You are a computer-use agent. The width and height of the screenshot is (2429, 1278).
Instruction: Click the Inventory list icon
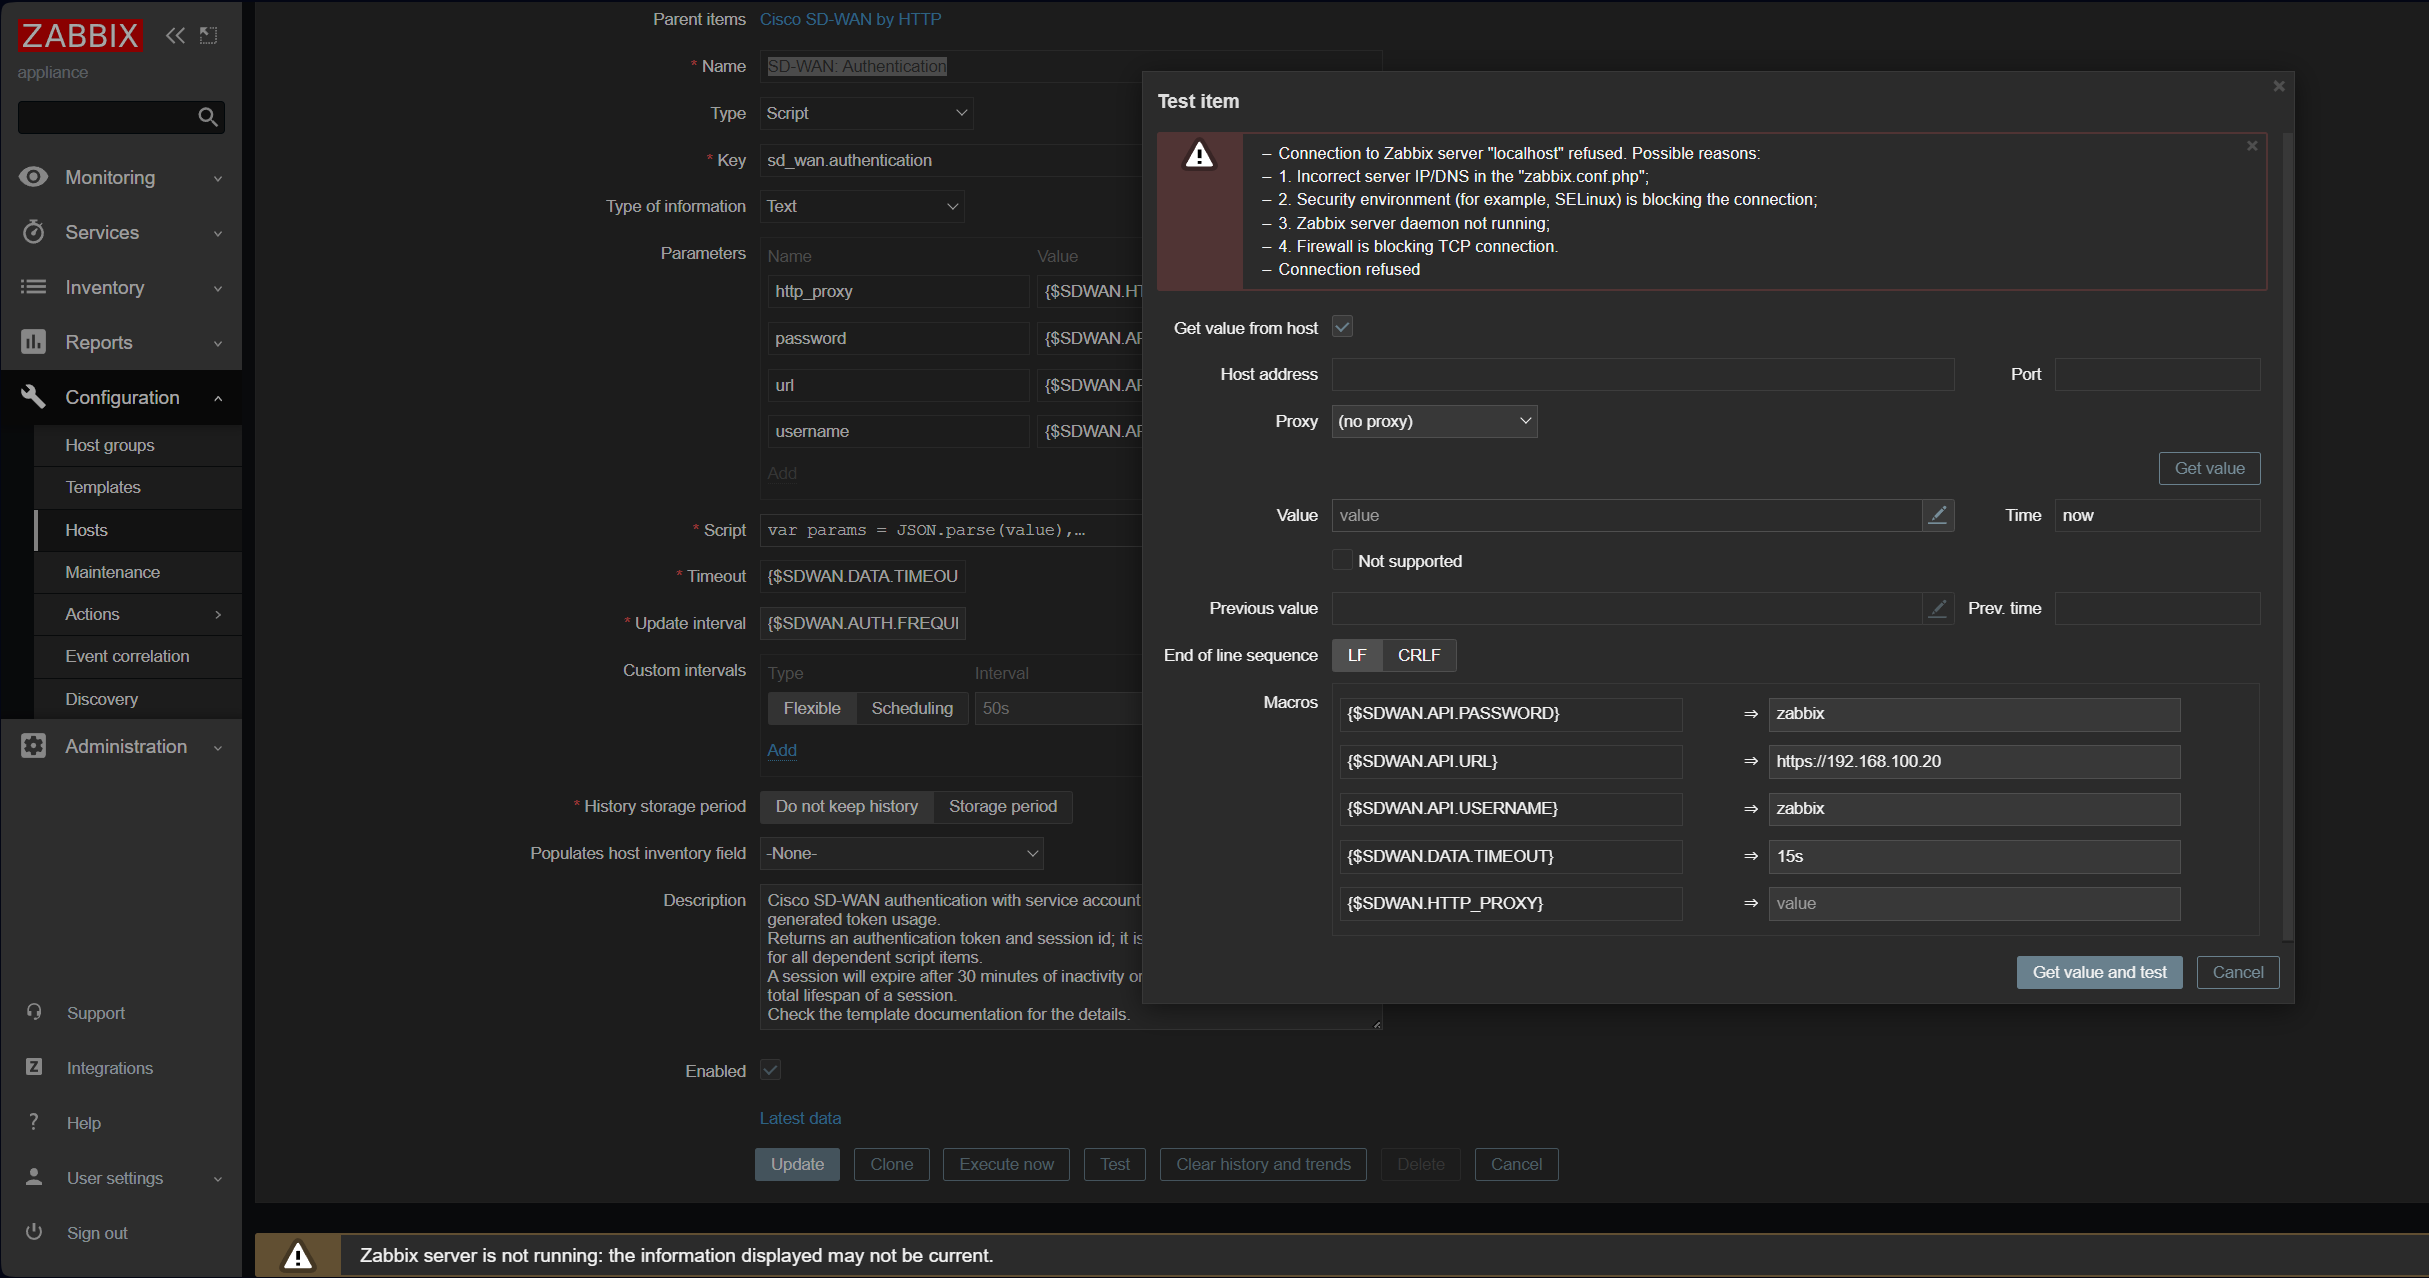[33, 287]
